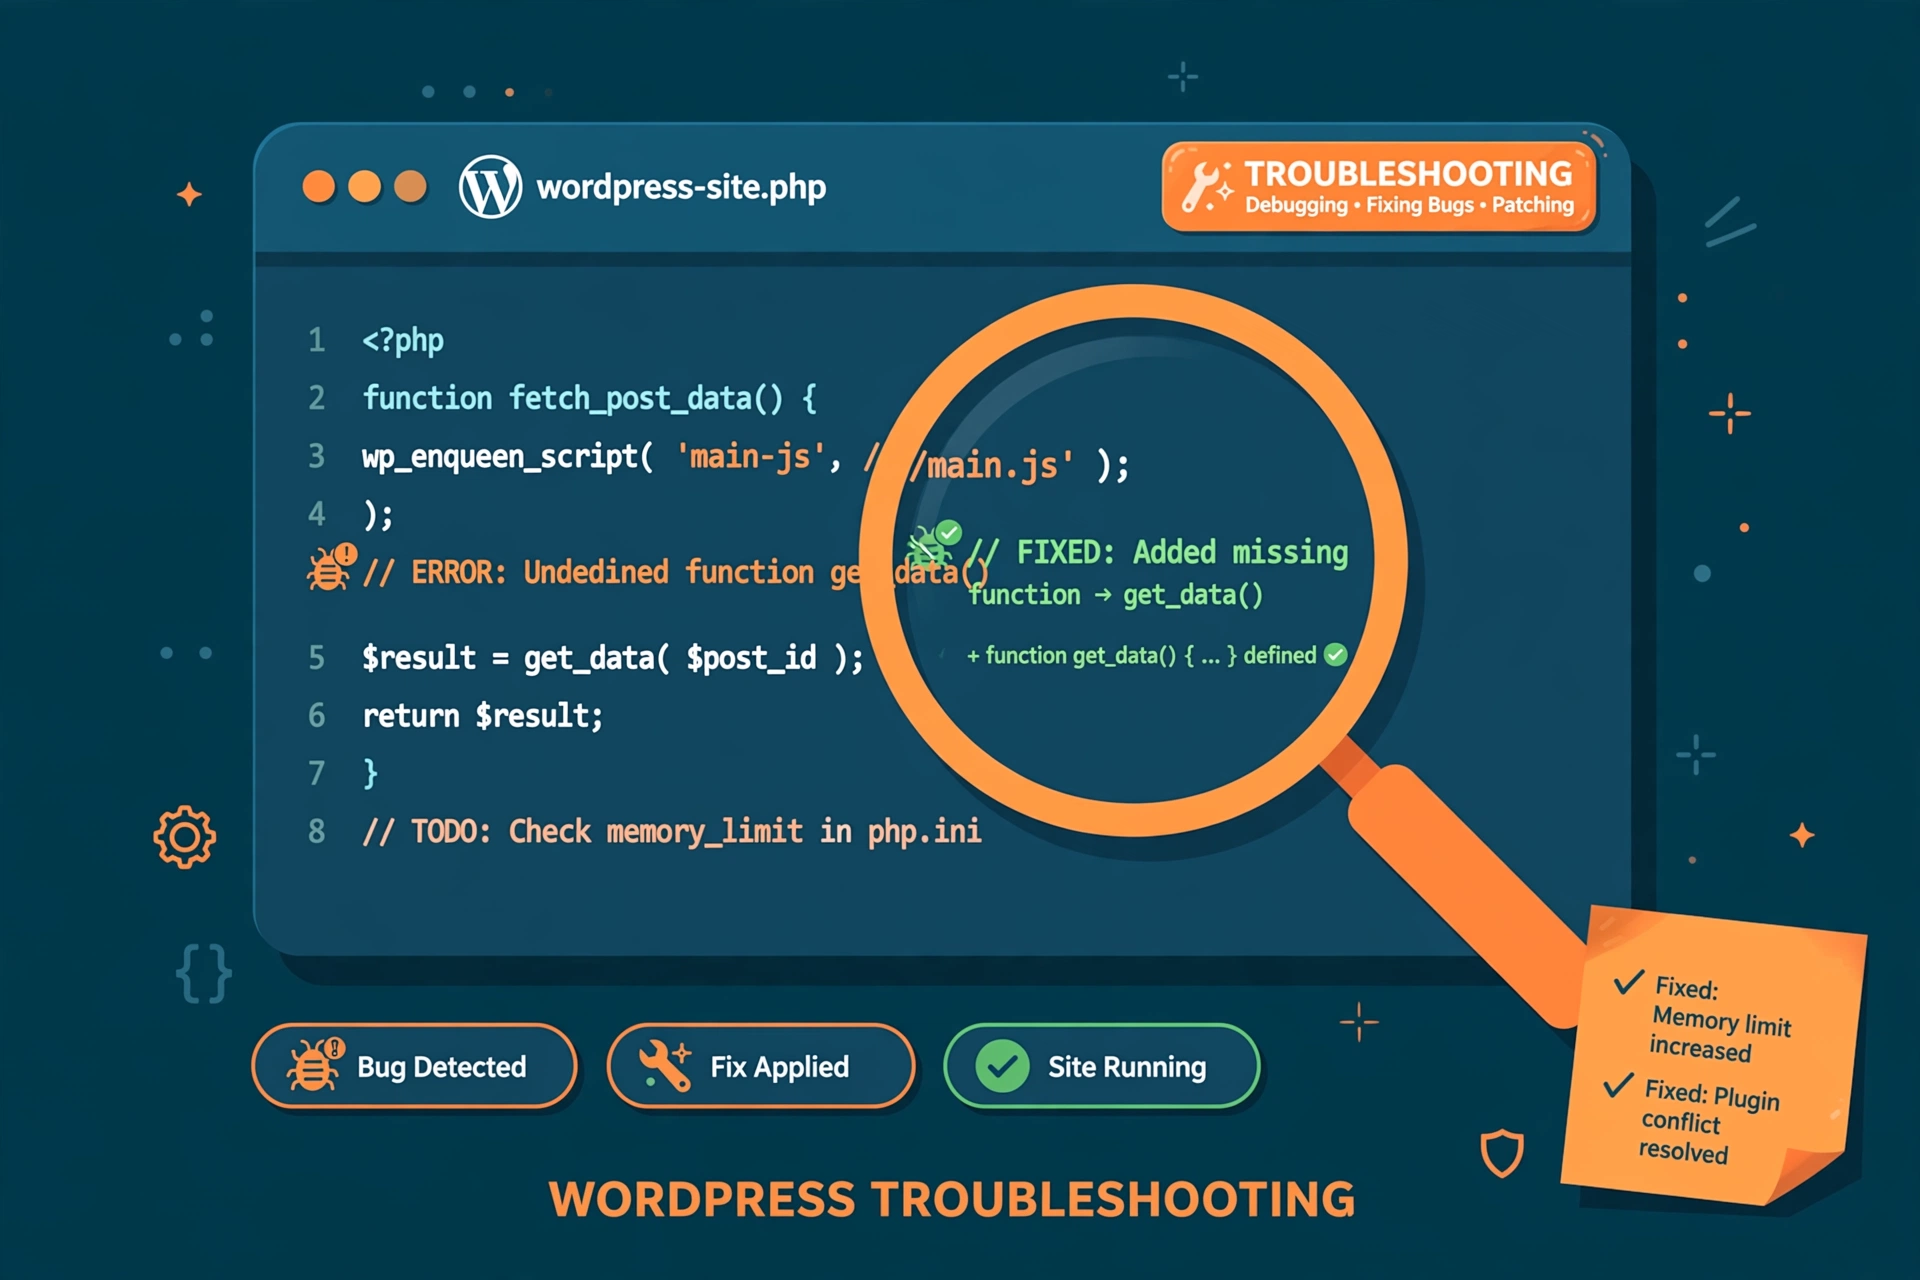Click the green checkmark after 'defined'
Viewport: 1920px width, 1280px height.
1335,655
